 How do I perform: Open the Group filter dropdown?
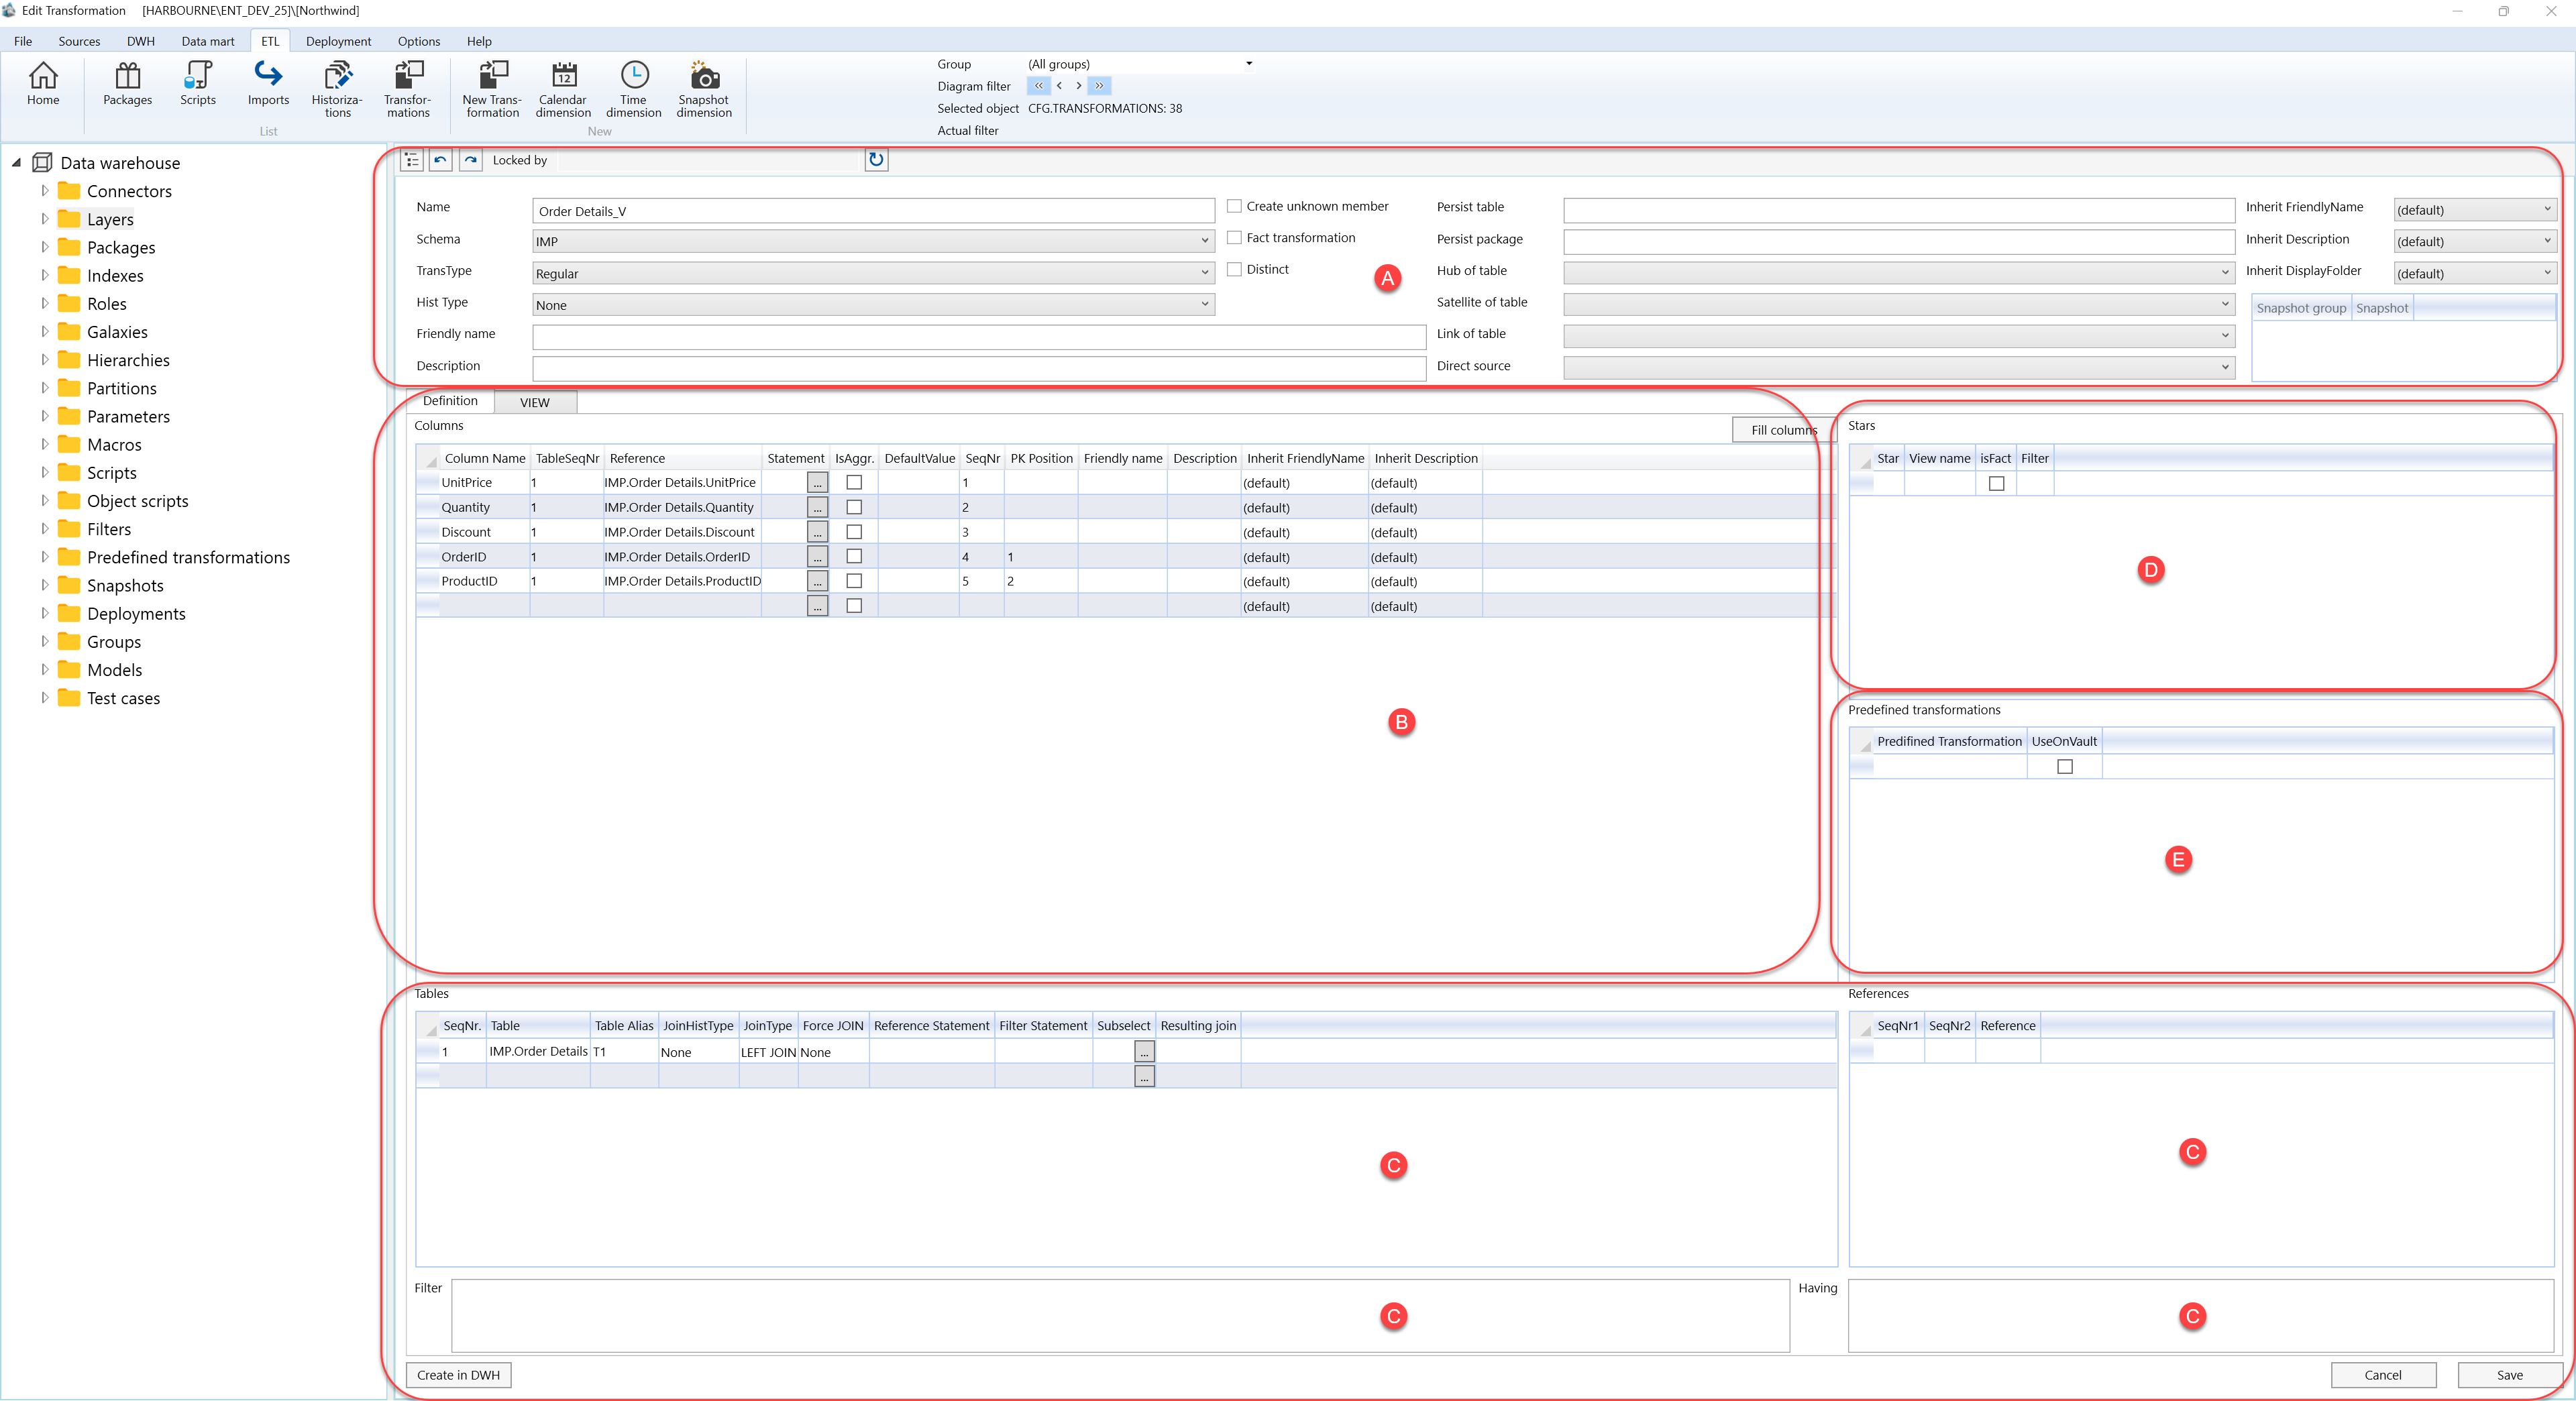click(x=1248, y=64)
